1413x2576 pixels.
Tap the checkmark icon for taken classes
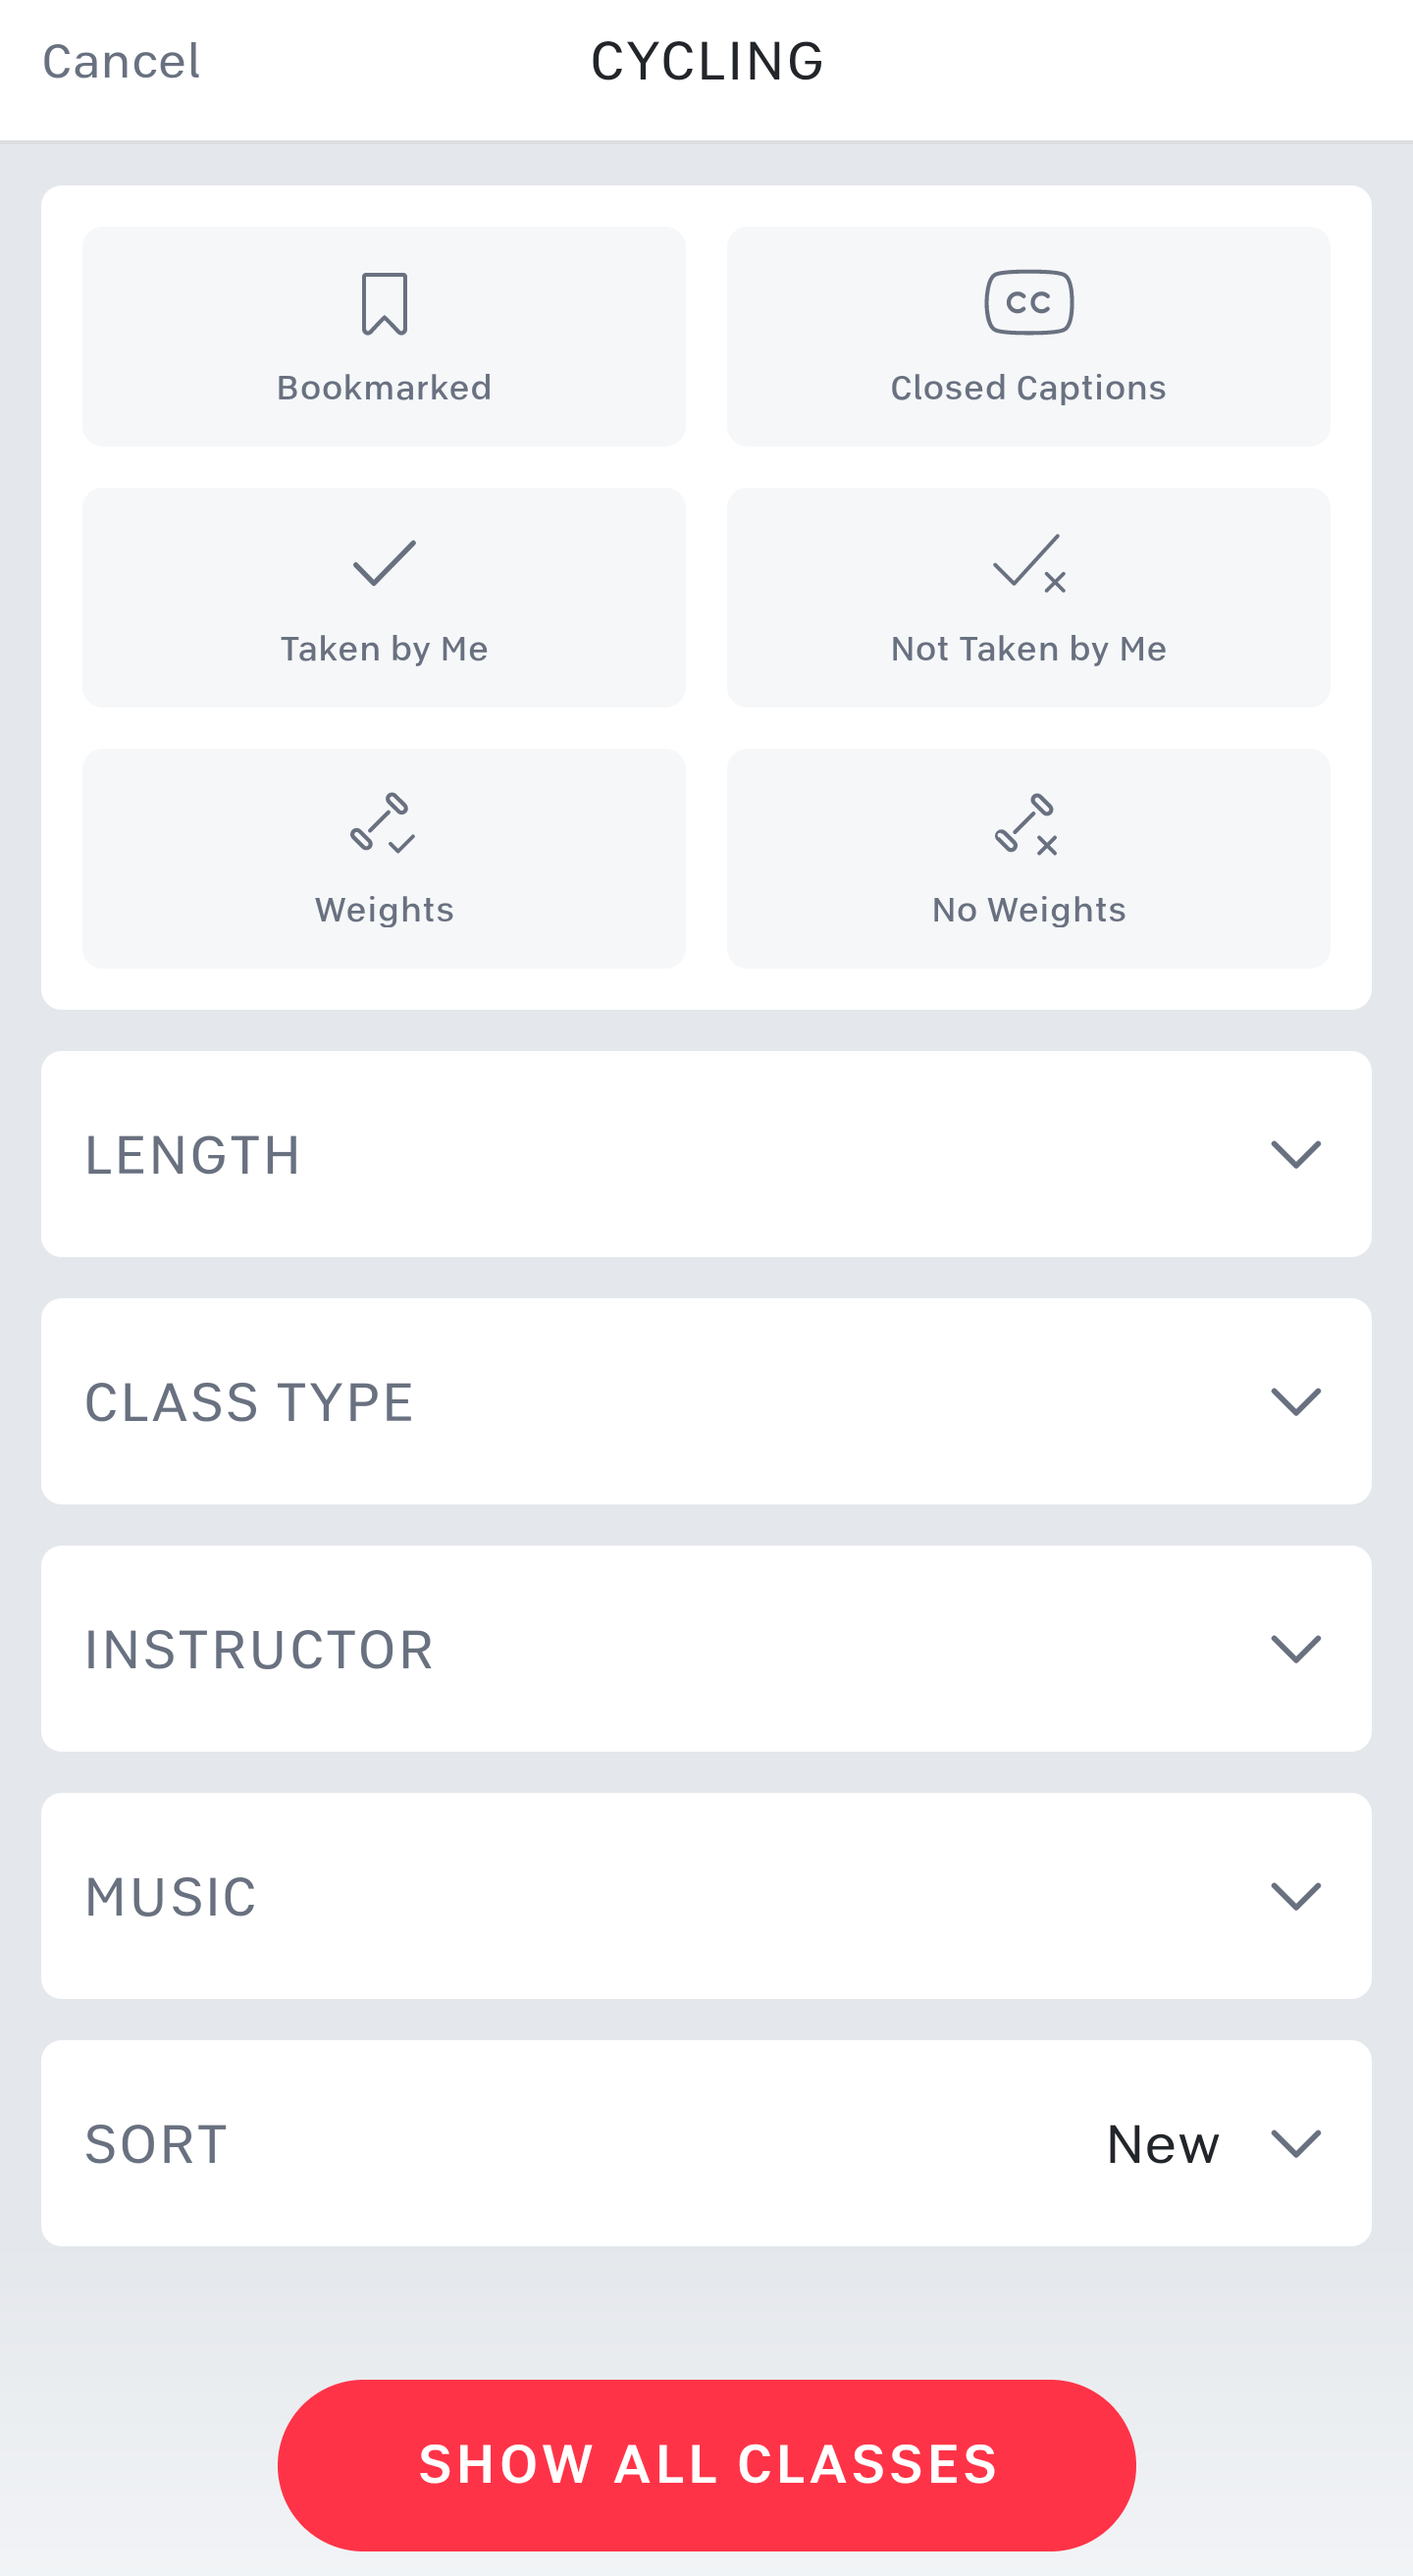point(384,563)
